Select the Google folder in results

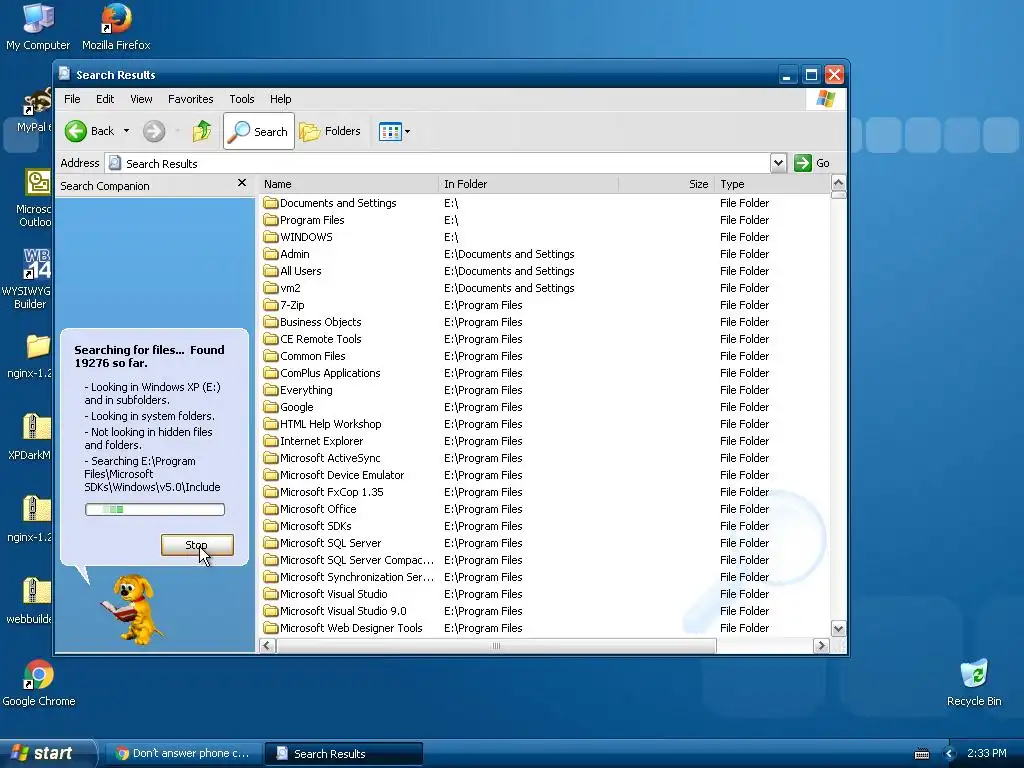click(x=289, y=407)
